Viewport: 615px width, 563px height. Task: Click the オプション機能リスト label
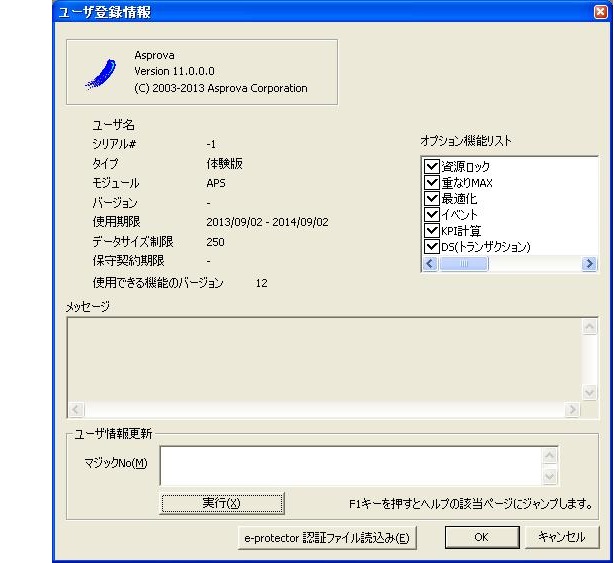(466, 140)
